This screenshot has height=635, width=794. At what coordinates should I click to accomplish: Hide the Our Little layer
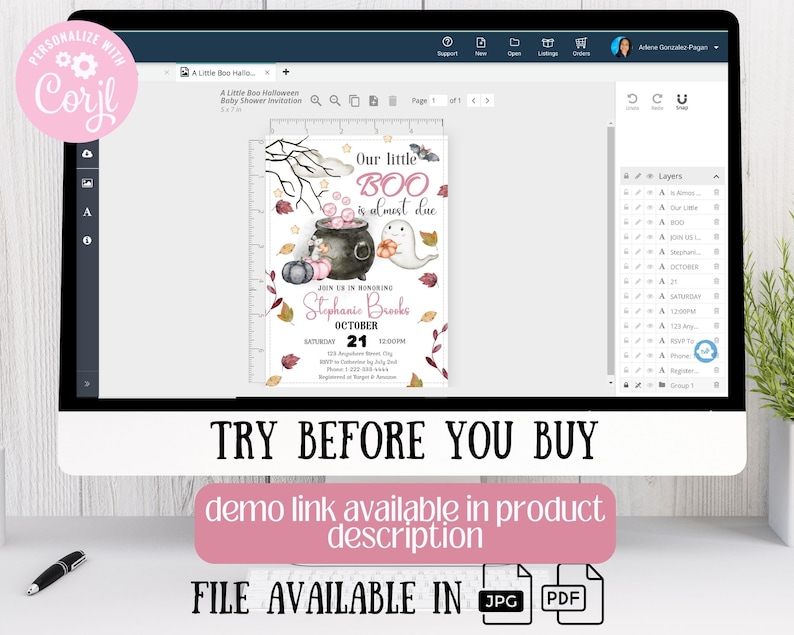click(x=650, y=207)
